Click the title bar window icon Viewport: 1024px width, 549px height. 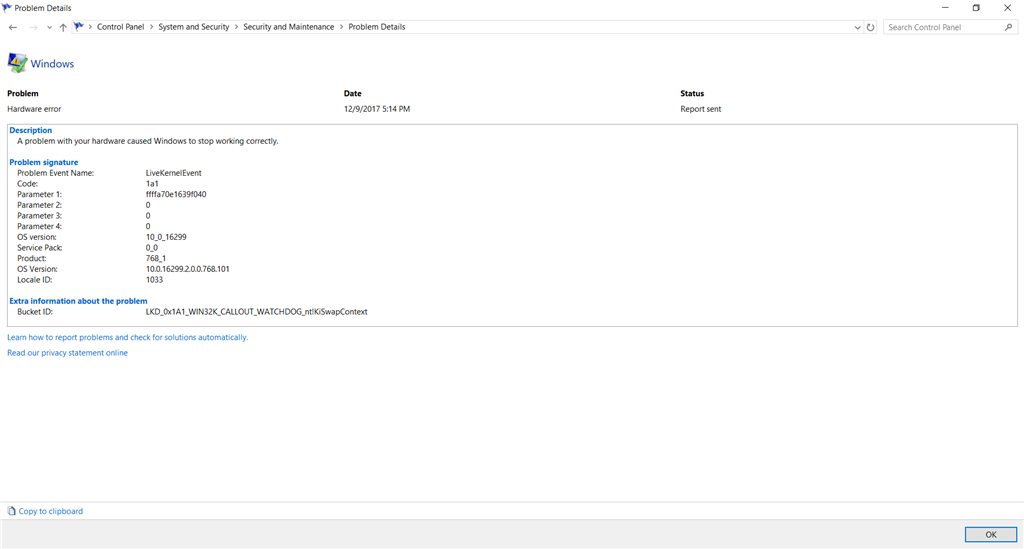tap(7, 8)
